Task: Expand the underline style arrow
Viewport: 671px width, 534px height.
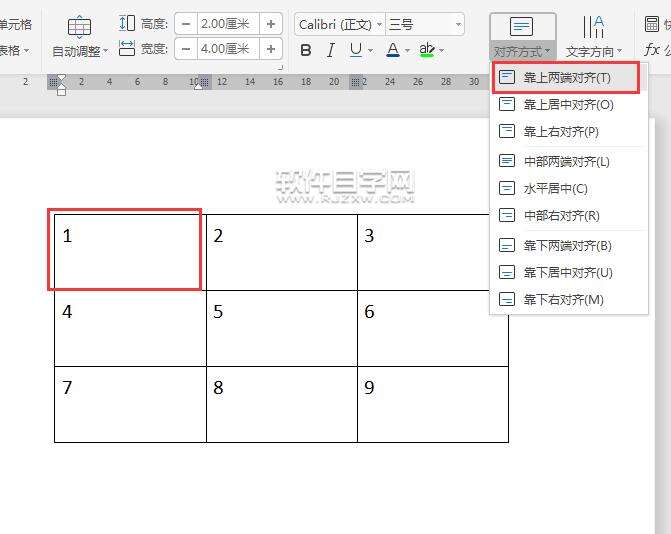Action: (371, 50)
